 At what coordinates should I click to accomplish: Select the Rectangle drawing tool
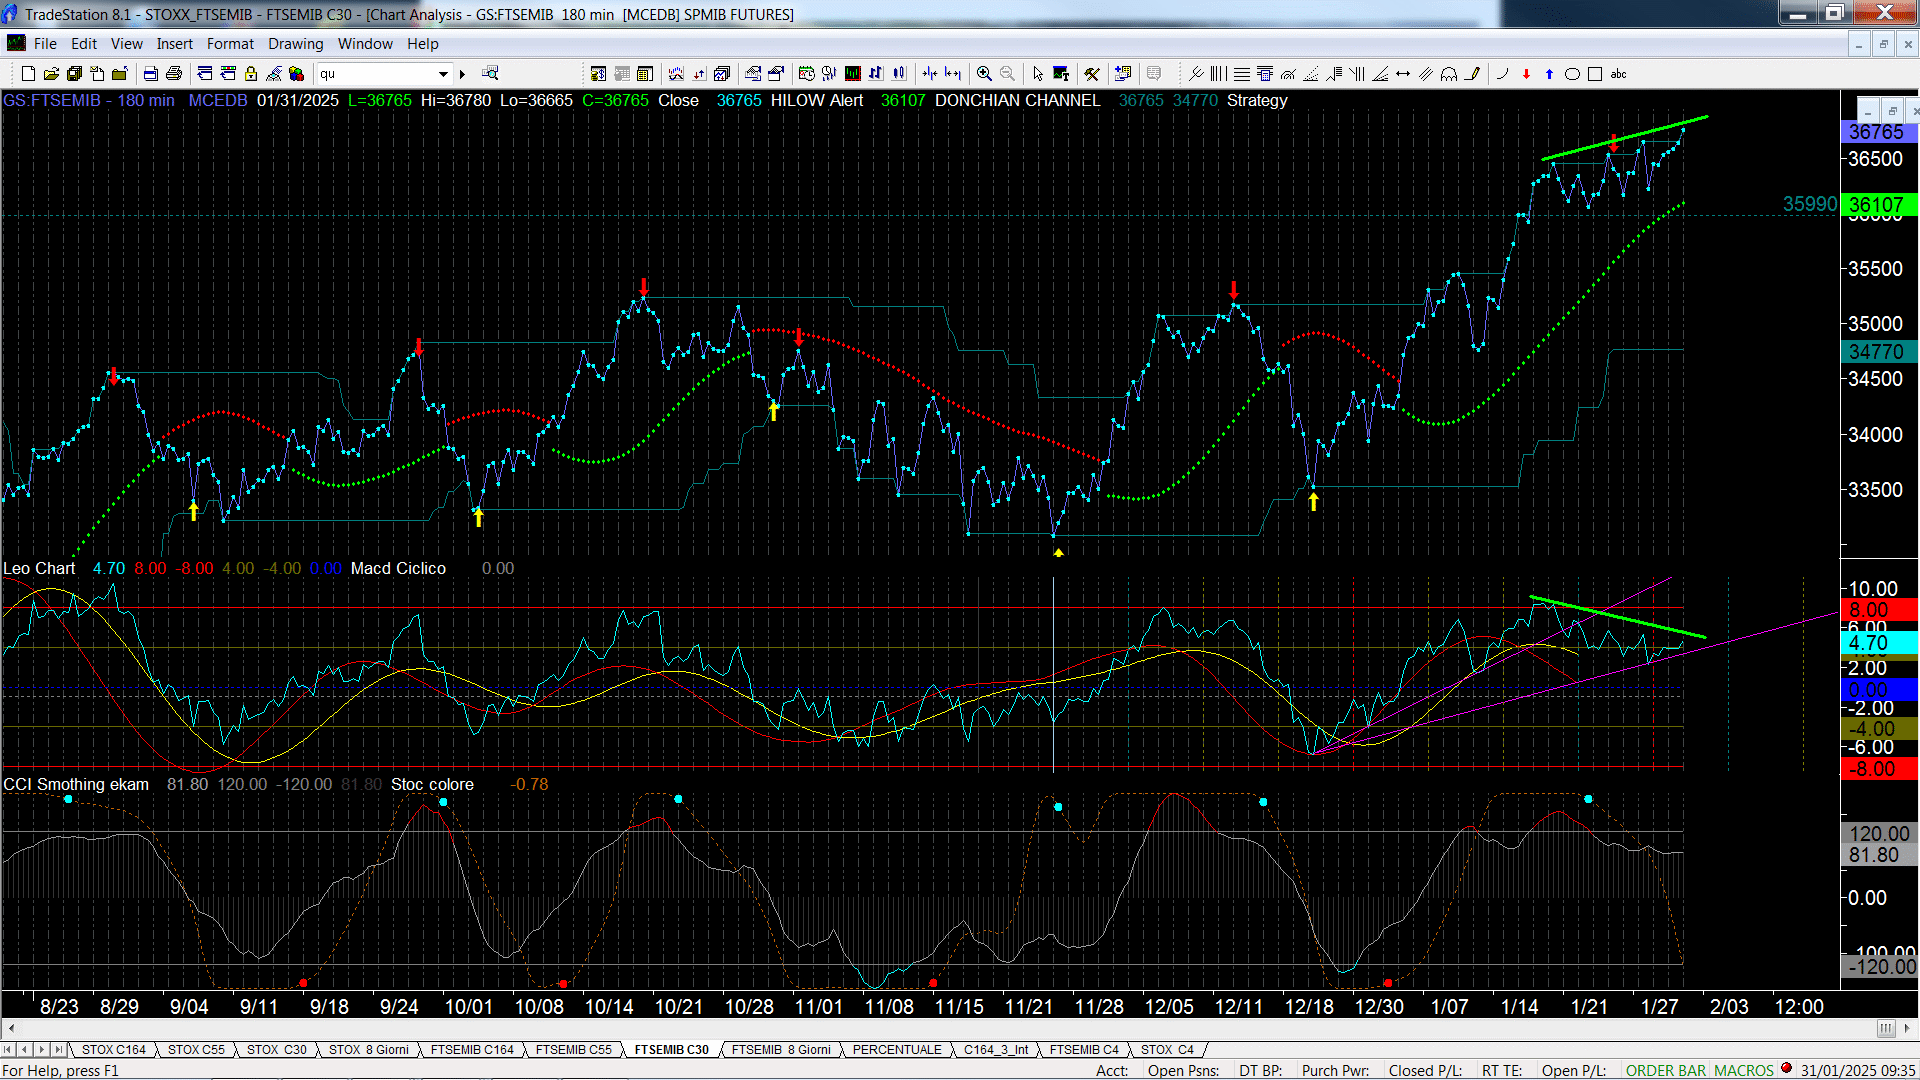pyautogui.click(x=1595, y=73)
